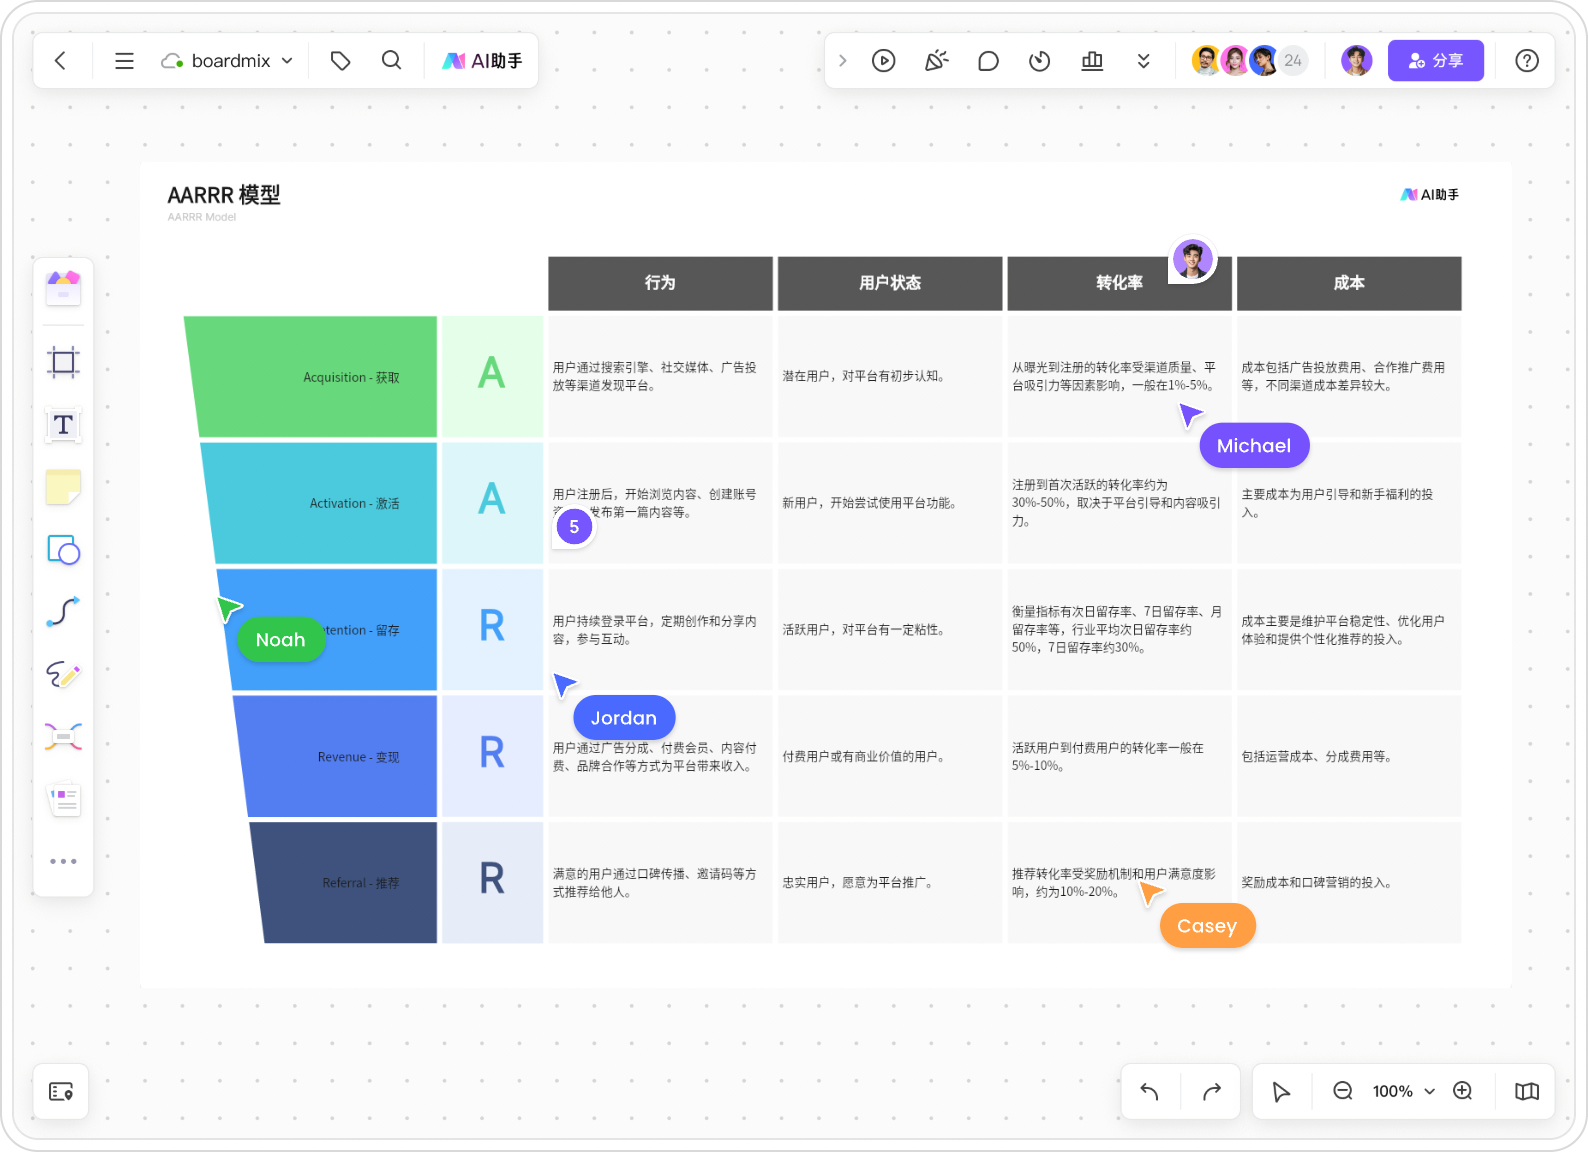Open the hamburger main menu
Viewport: 1588px width, 1152px height.
pyautogui.click(x=124, y=61)
